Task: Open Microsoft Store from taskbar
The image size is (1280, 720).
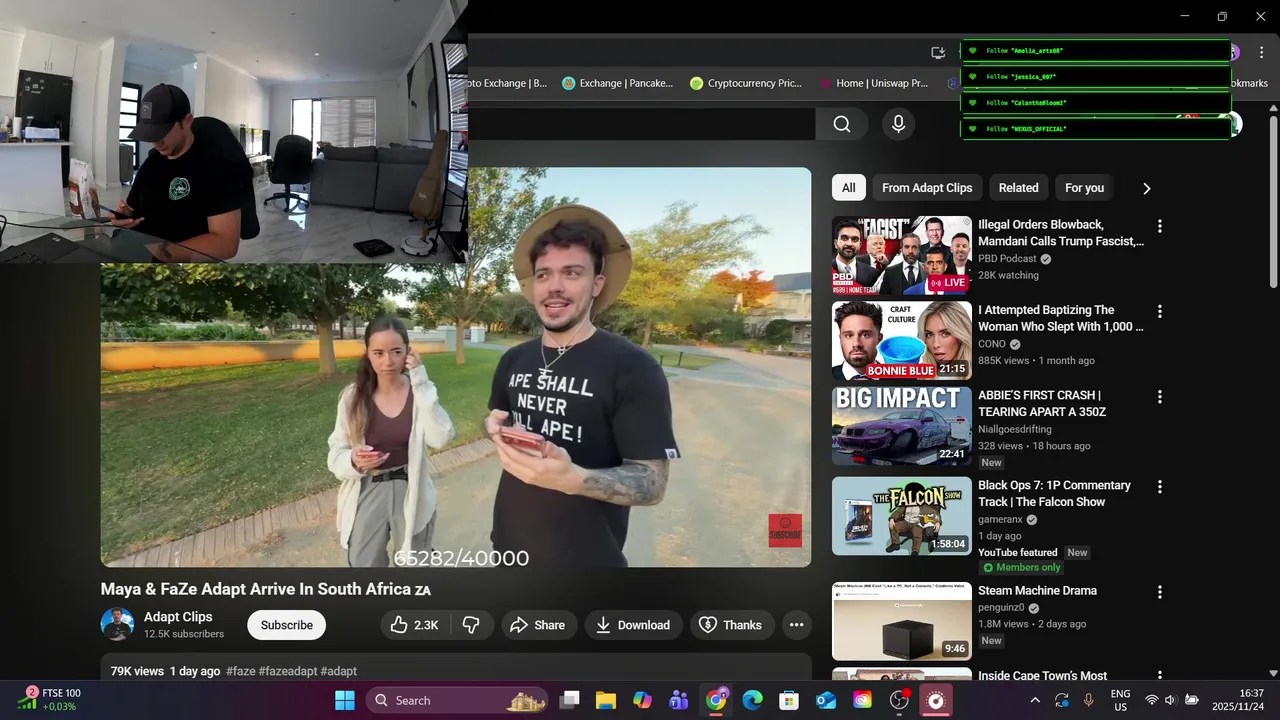Action: tap(789, 700)
